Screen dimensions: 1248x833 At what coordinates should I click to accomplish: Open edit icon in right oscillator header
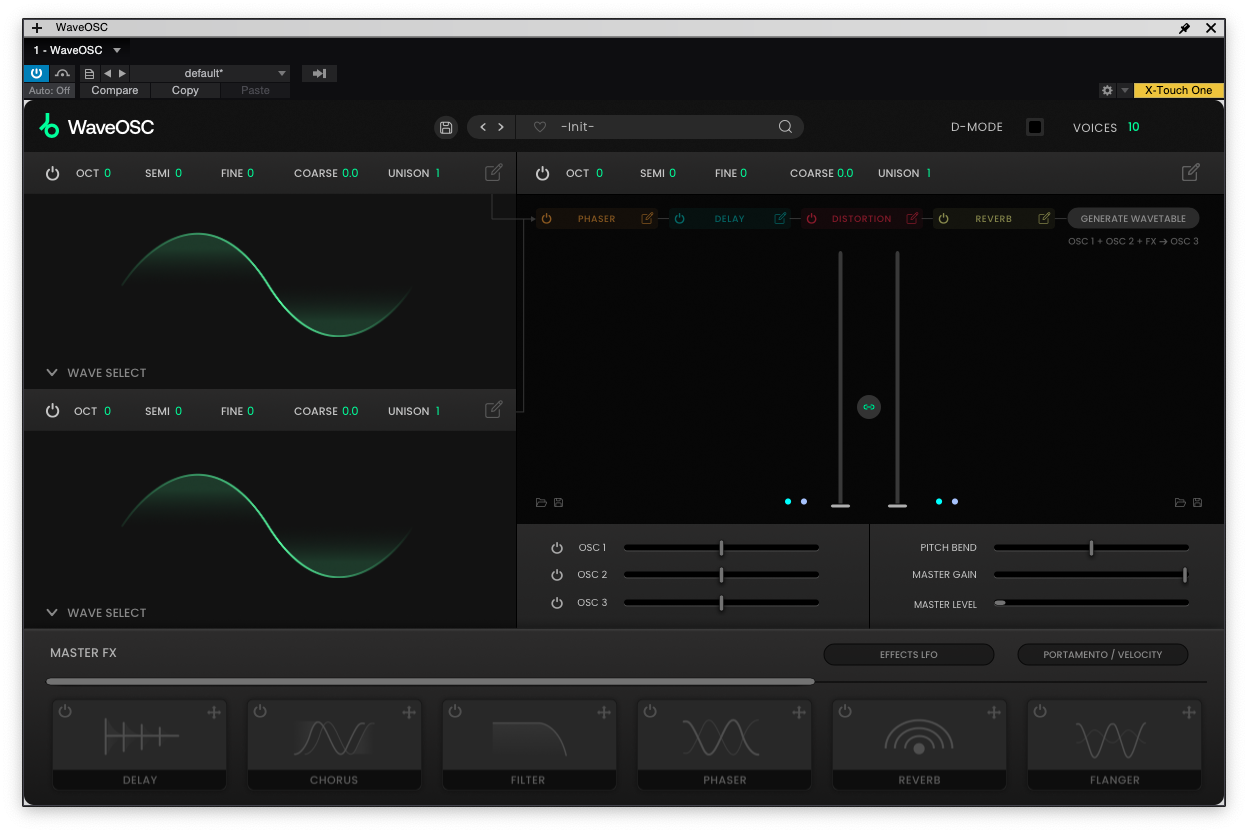click(1190, 172)
